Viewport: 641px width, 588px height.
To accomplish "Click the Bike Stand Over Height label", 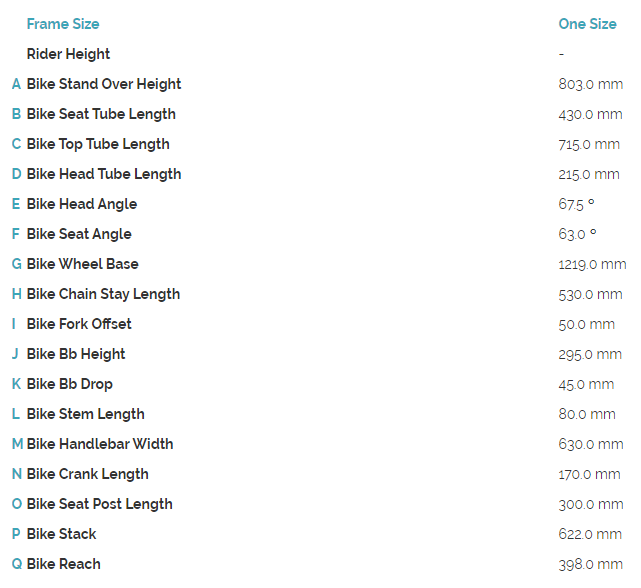I will (104, 84).
